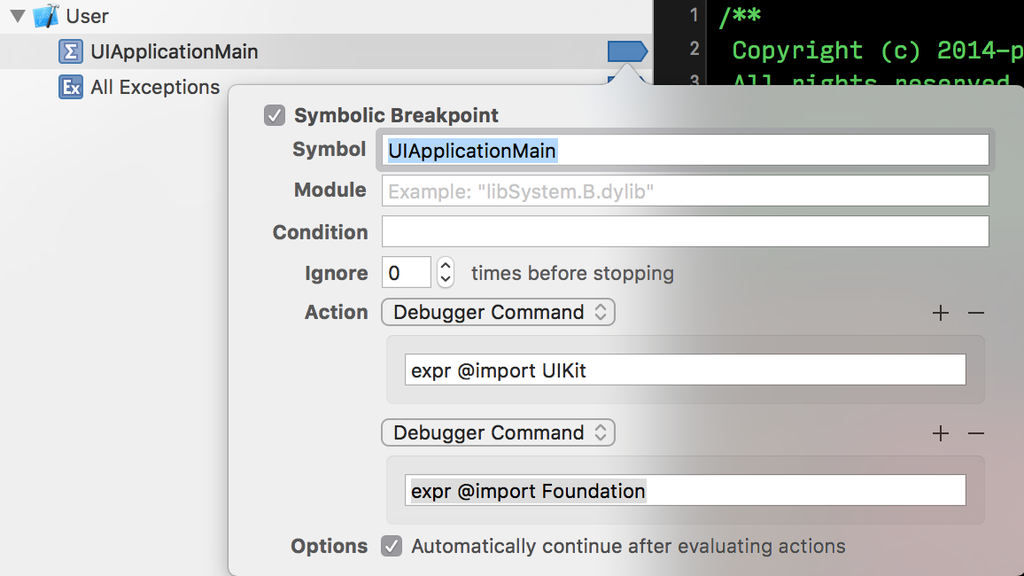Open the first Debugger Command dropdown
This screenshot has height=576, width=1024.
498,312
